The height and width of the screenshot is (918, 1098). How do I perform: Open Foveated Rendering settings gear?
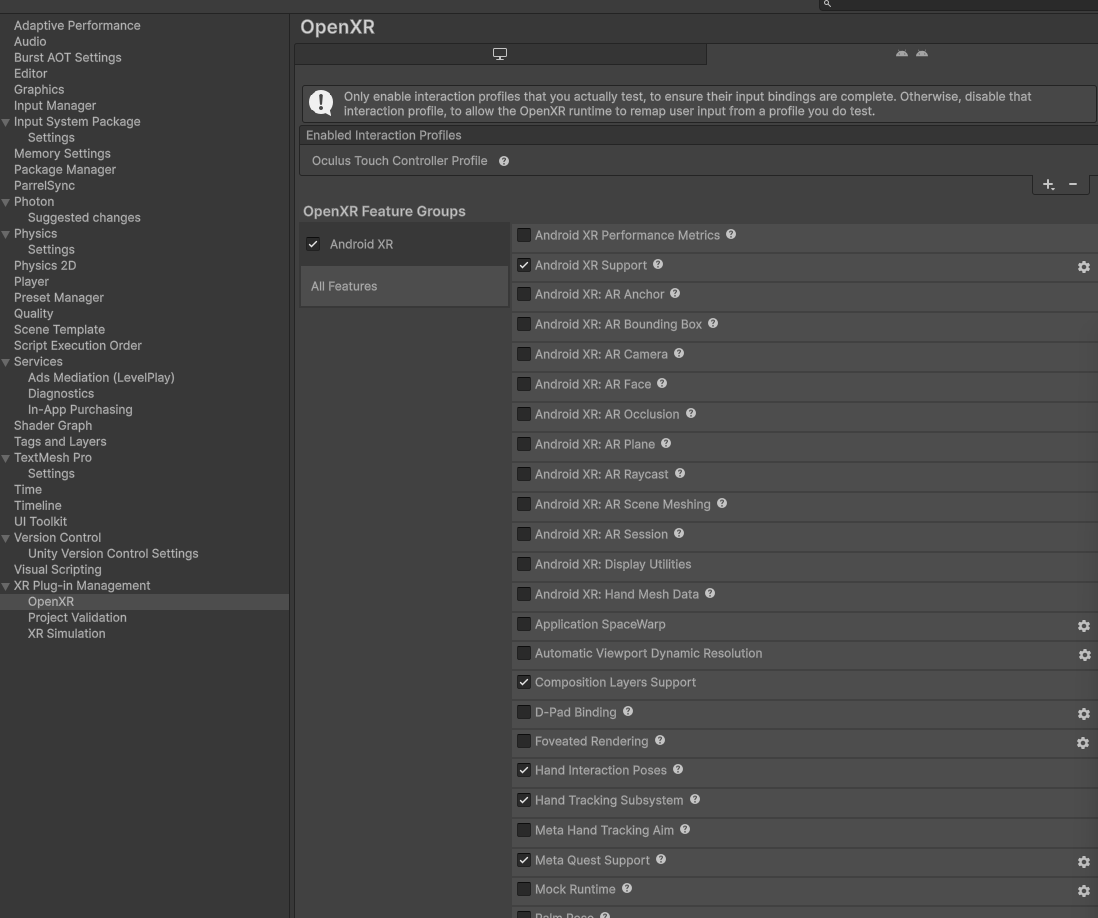tap(1082, 743)
